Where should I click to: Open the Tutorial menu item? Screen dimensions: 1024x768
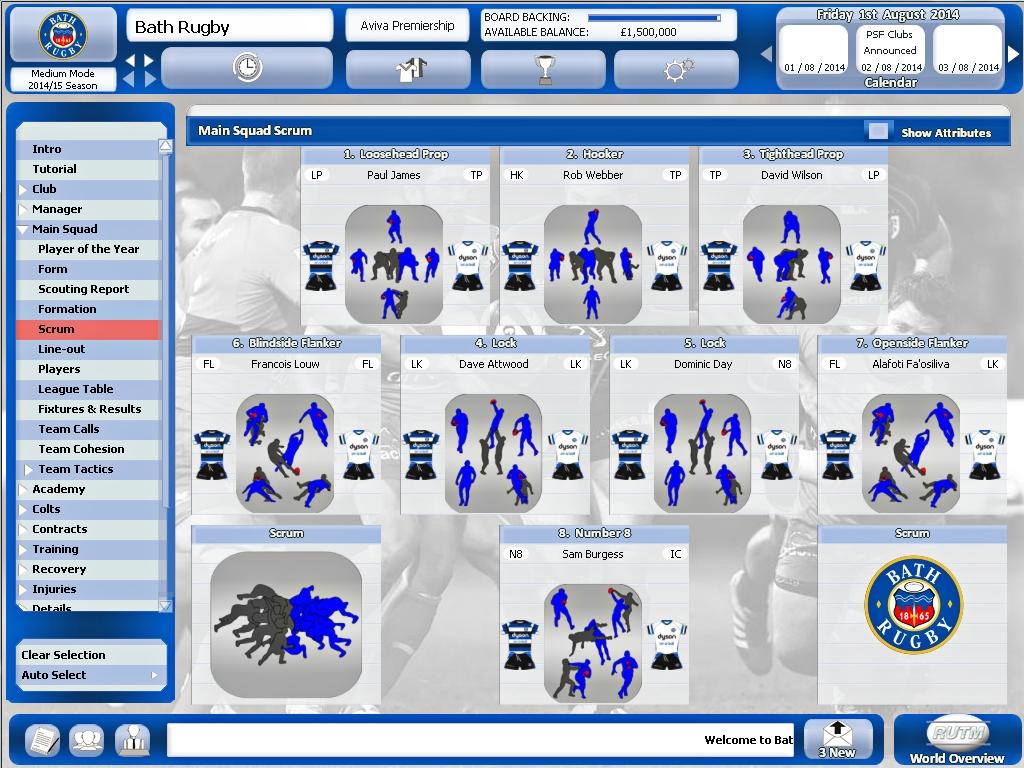pyautogui.click(x=88, y=169)
